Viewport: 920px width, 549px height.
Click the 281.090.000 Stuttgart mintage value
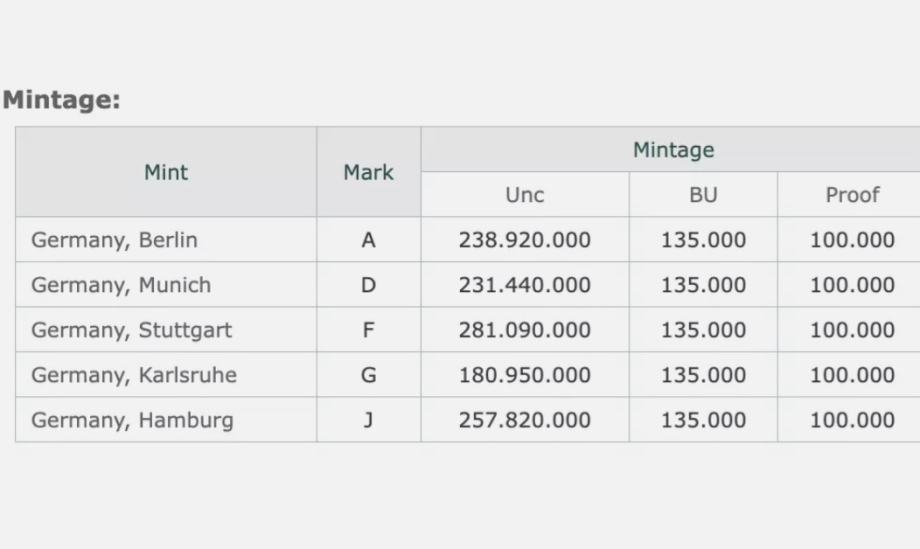pyautogui.click(x=524, y=330)
